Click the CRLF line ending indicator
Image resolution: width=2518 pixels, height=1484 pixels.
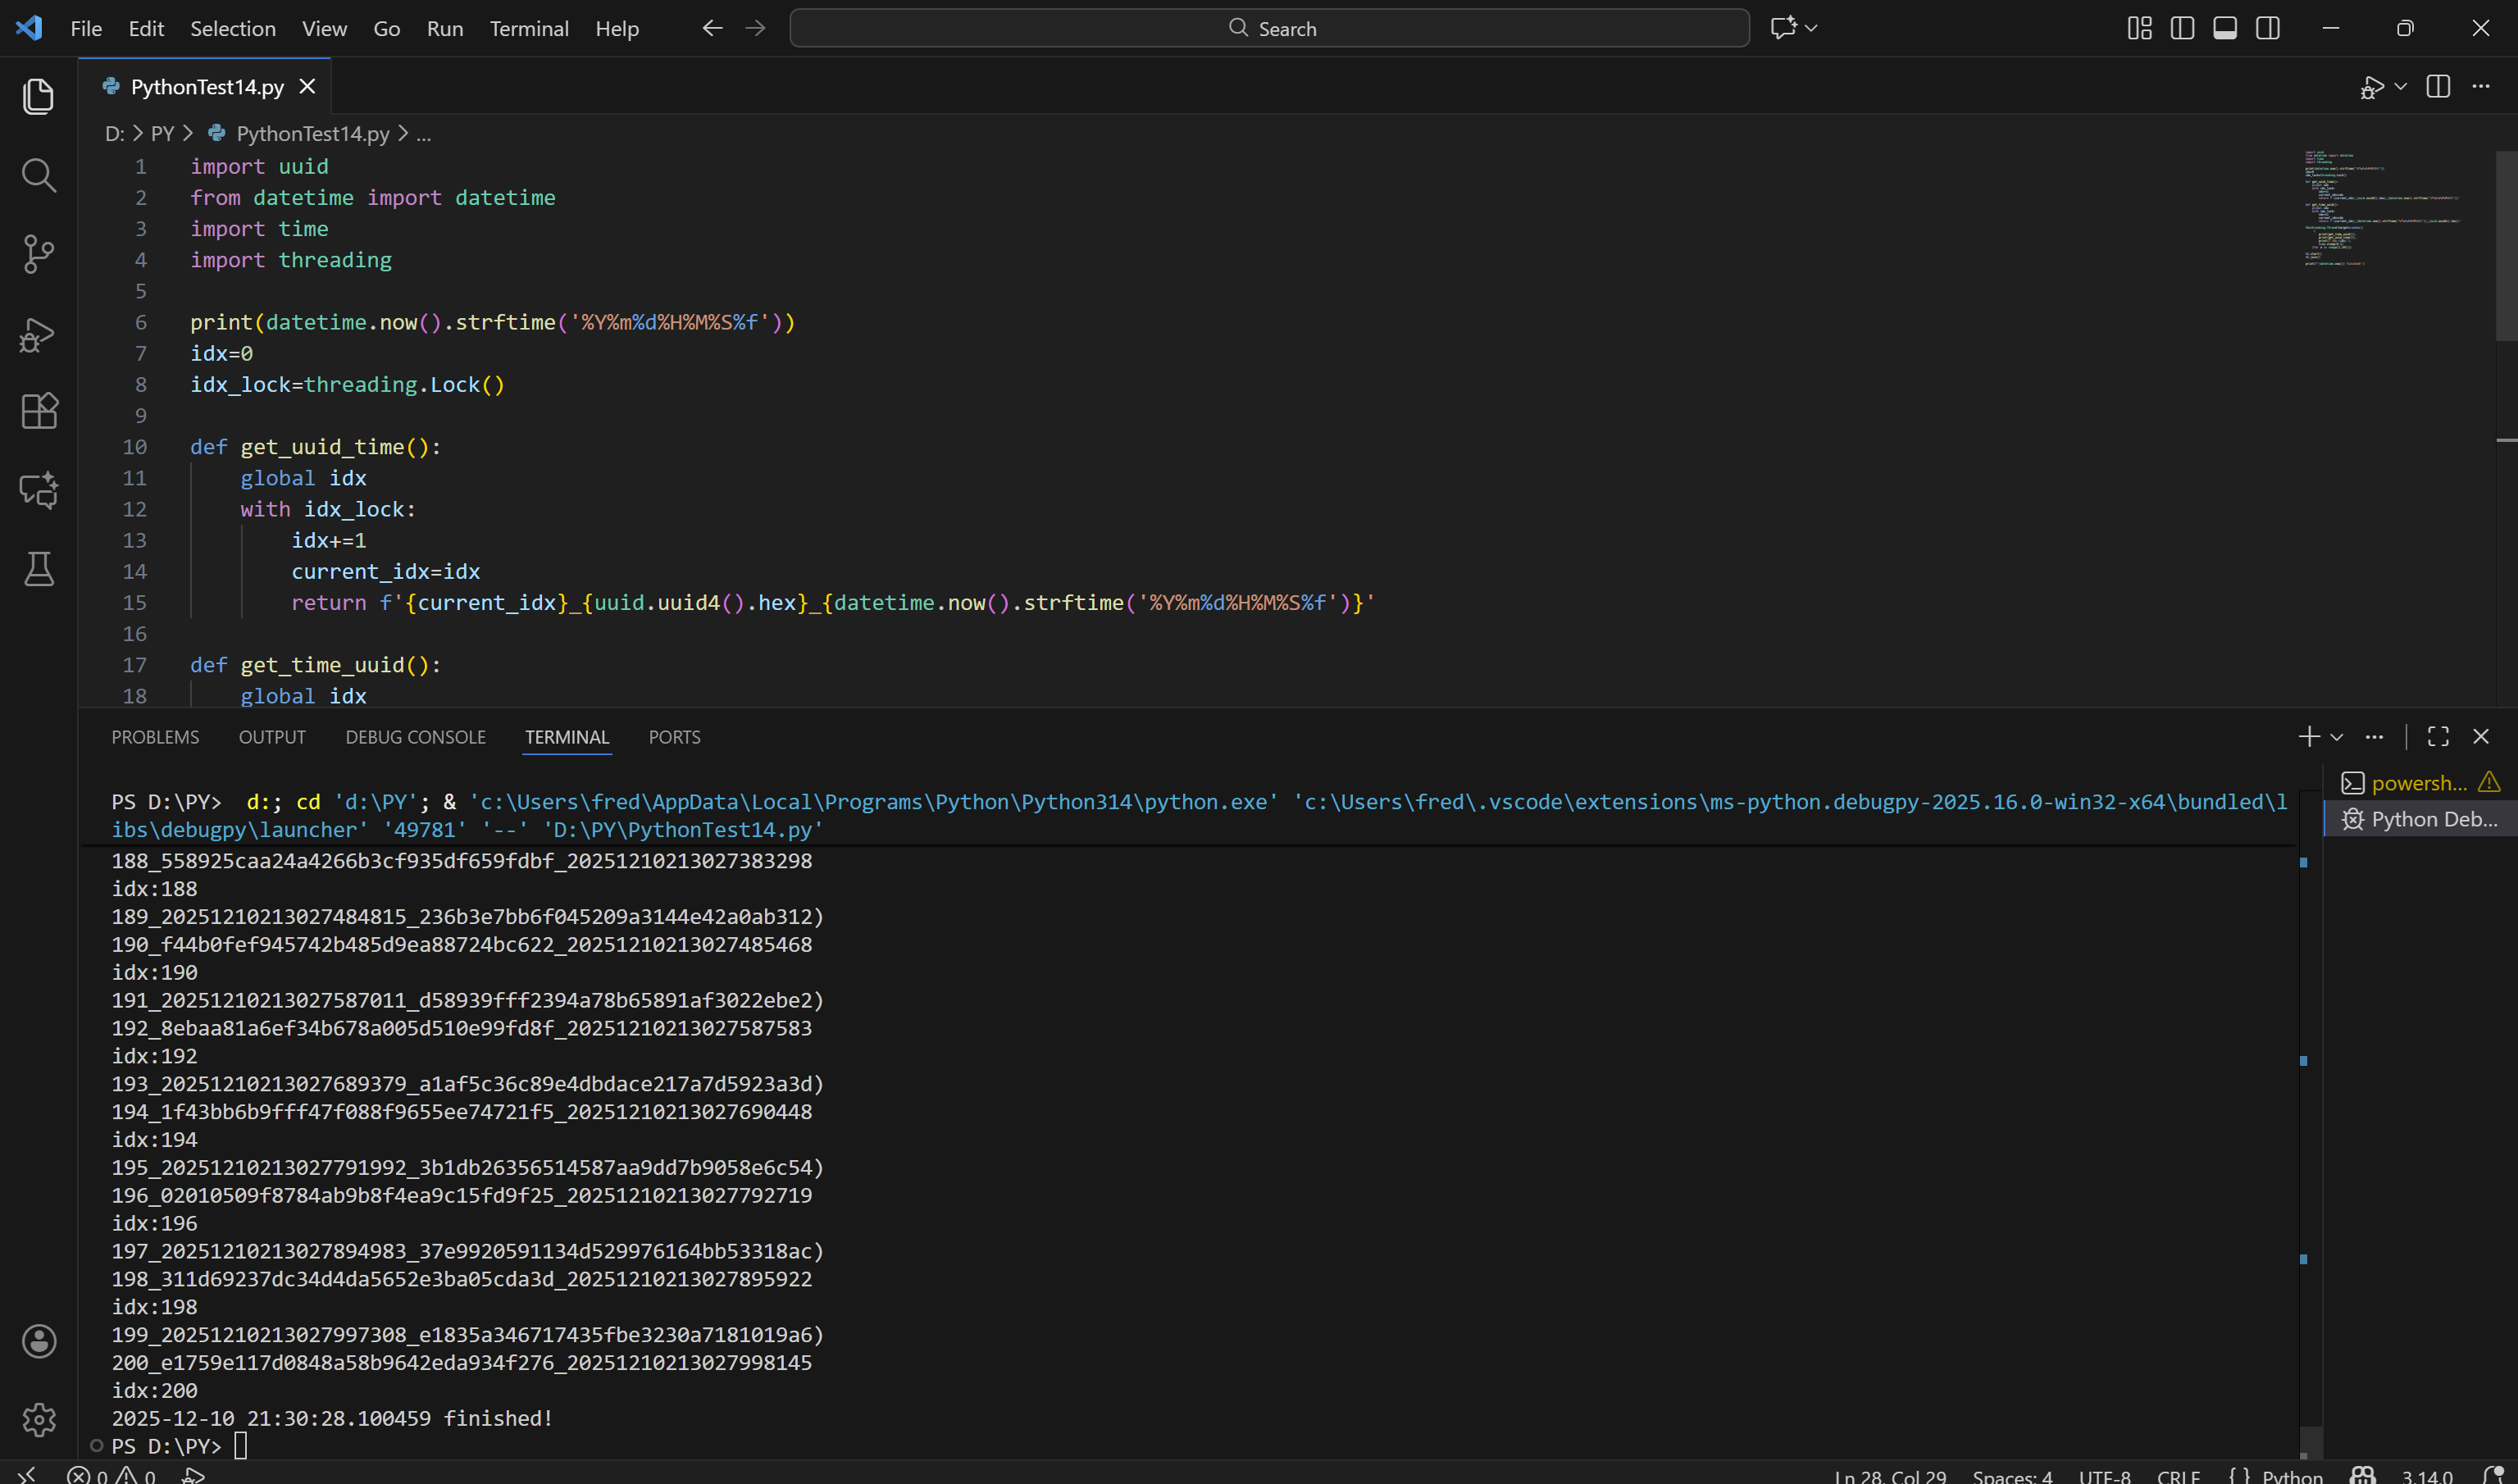click(x=2178, y=1475)
